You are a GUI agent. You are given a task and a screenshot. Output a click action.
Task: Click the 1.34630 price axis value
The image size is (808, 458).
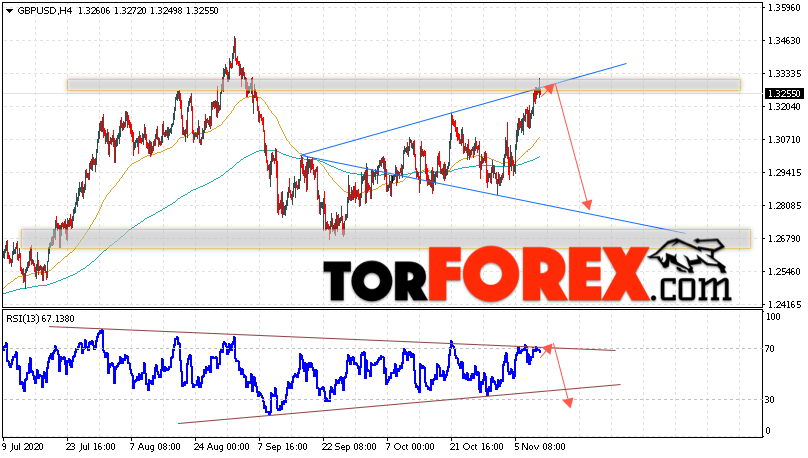tap(784, 41)
